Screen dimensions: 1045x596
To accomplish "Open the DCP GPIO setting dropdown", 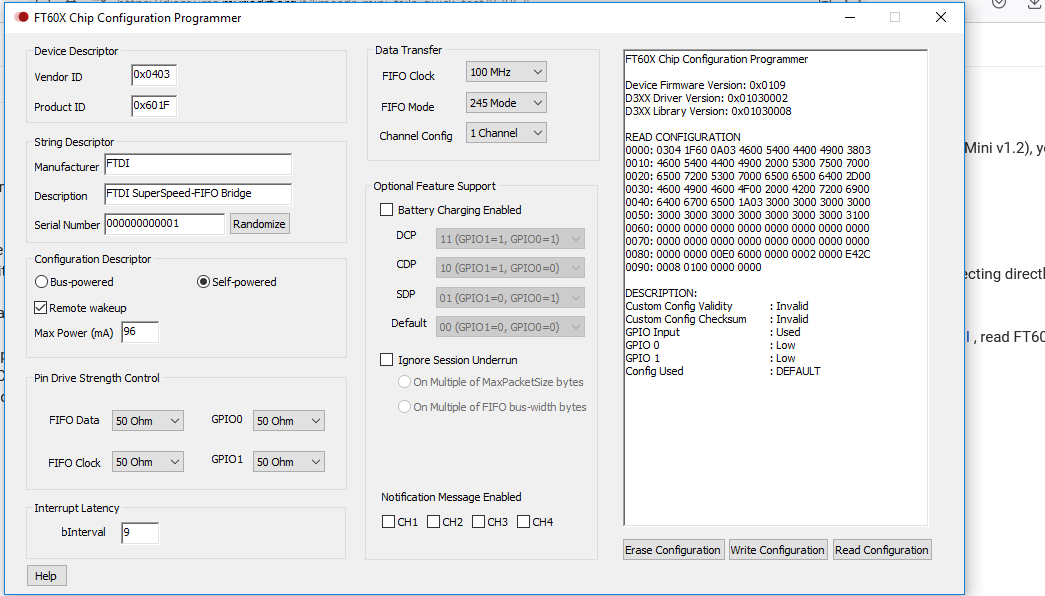I will click(511, 239).
